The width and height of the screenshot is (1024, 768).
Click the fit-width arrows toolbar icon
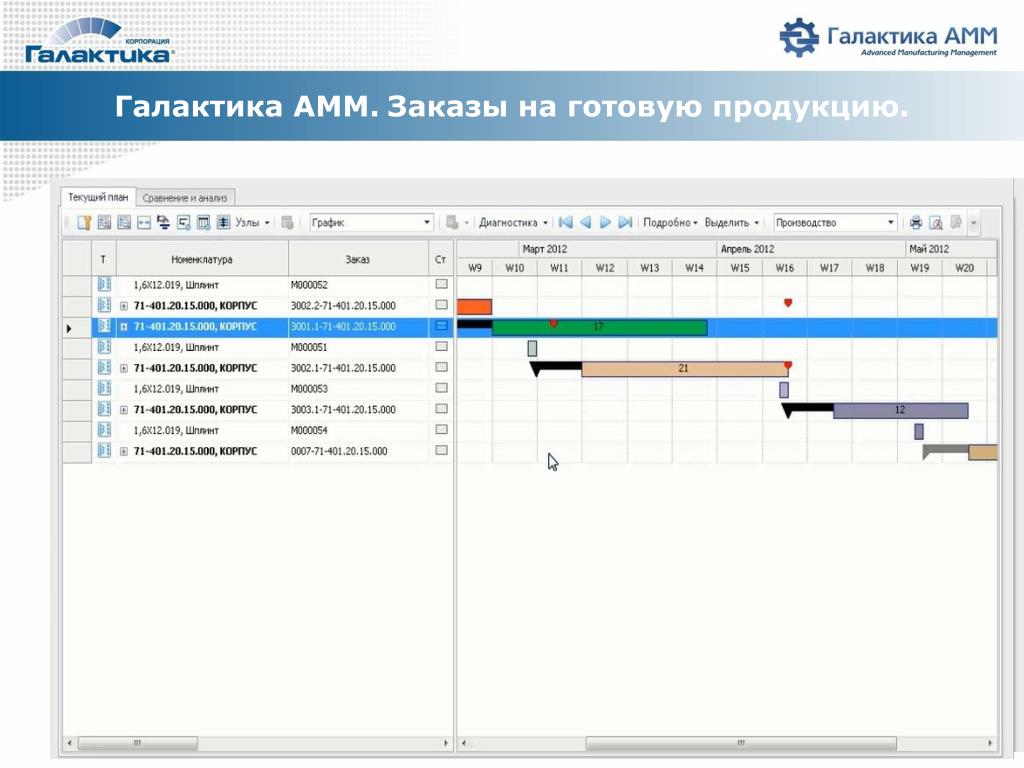[x=144, y=223]
